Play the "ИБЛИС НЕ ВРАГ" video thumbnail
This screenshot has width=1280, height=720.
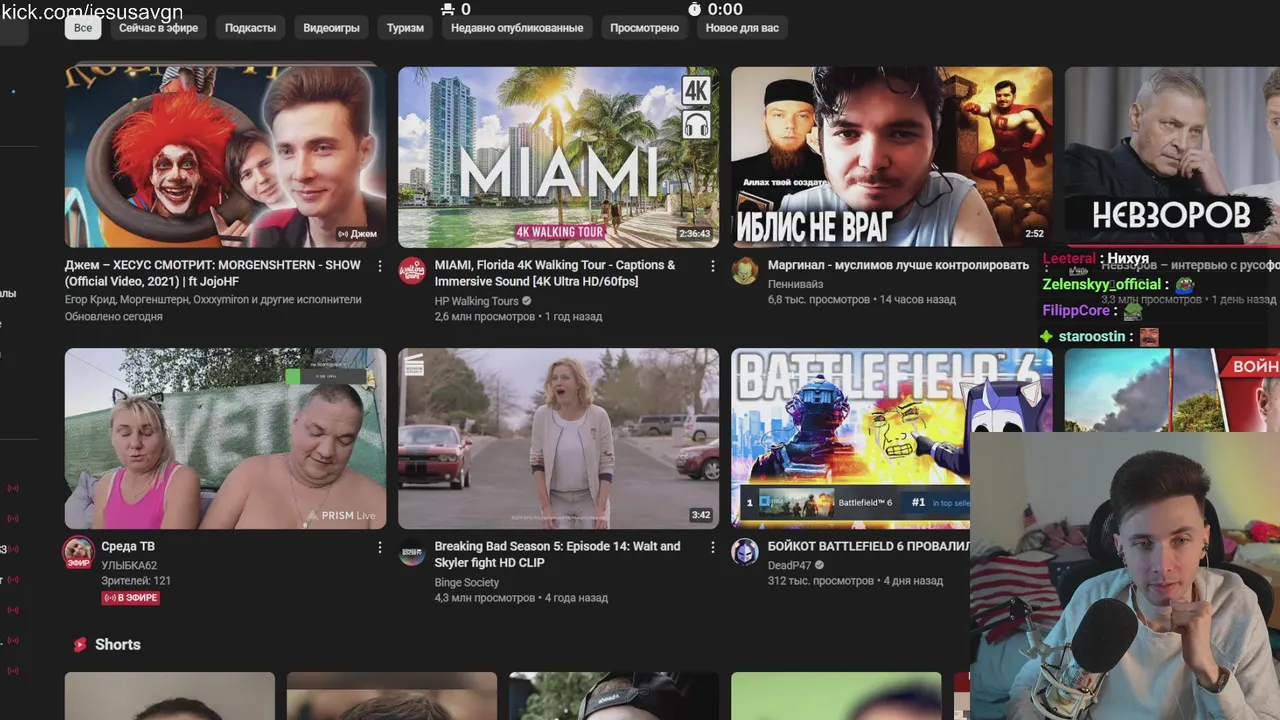pos(891,157)
